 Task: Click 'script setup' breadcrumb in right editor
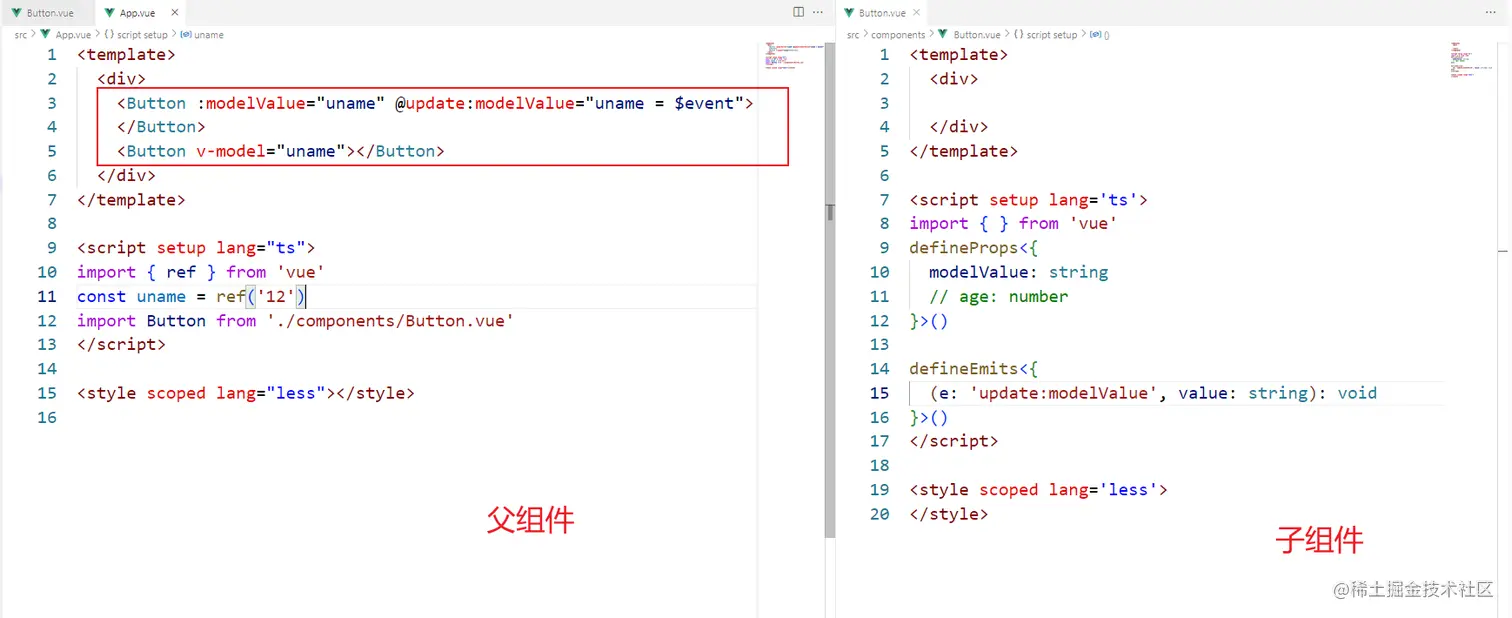pyautogui.click(x=1052, y=34)
